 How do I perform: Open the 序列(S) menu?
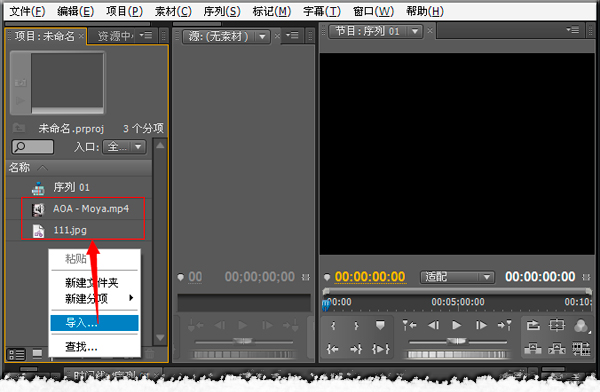(x=222, y=11)
